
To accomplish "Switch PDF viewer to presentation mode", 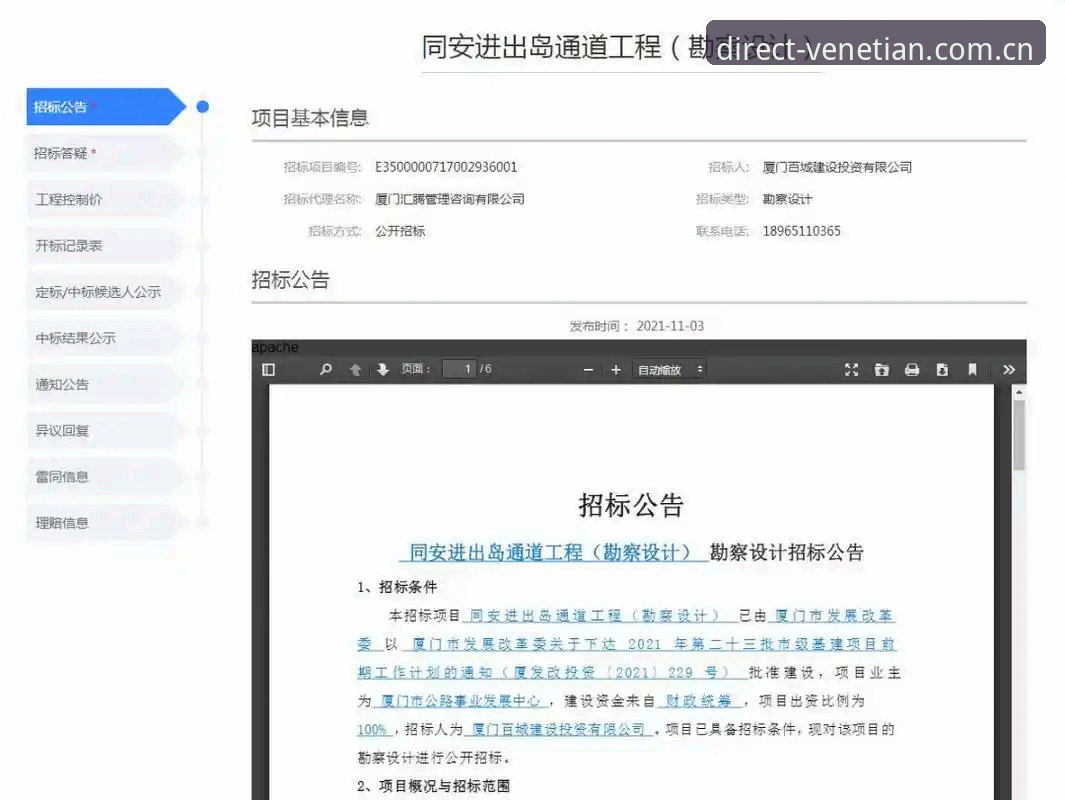I will pyautogui.click(x=851, y=369).
